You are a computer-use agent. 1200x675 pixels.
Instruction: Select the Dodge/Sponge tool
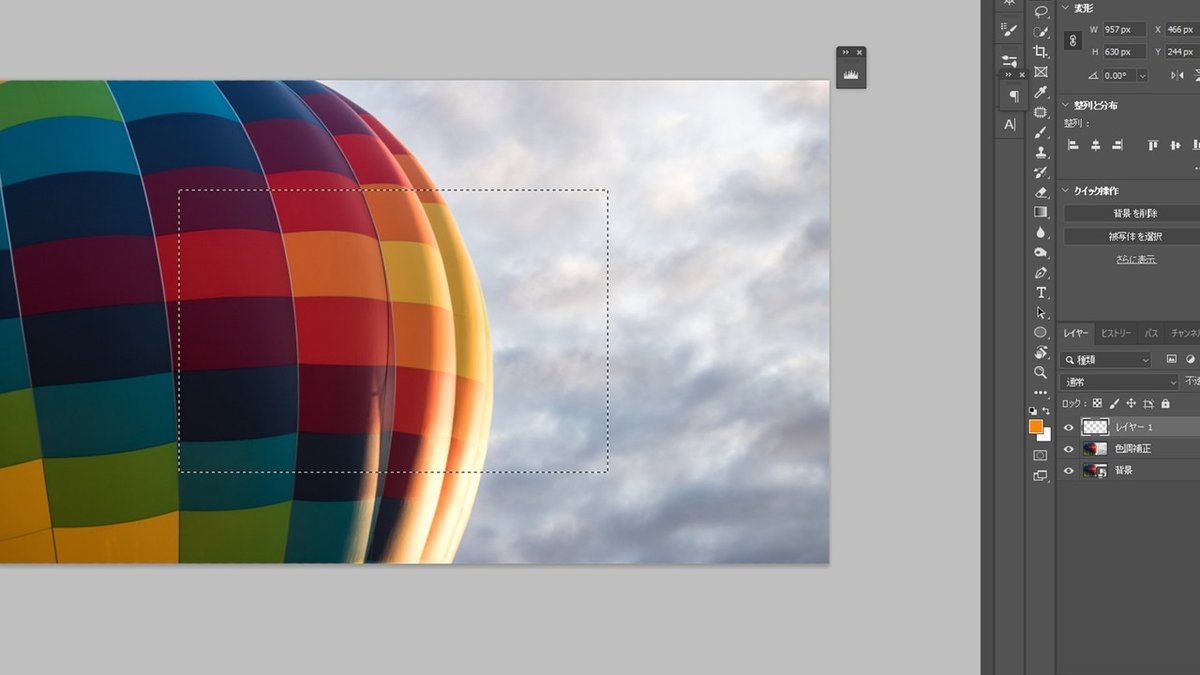point(1041,252)
